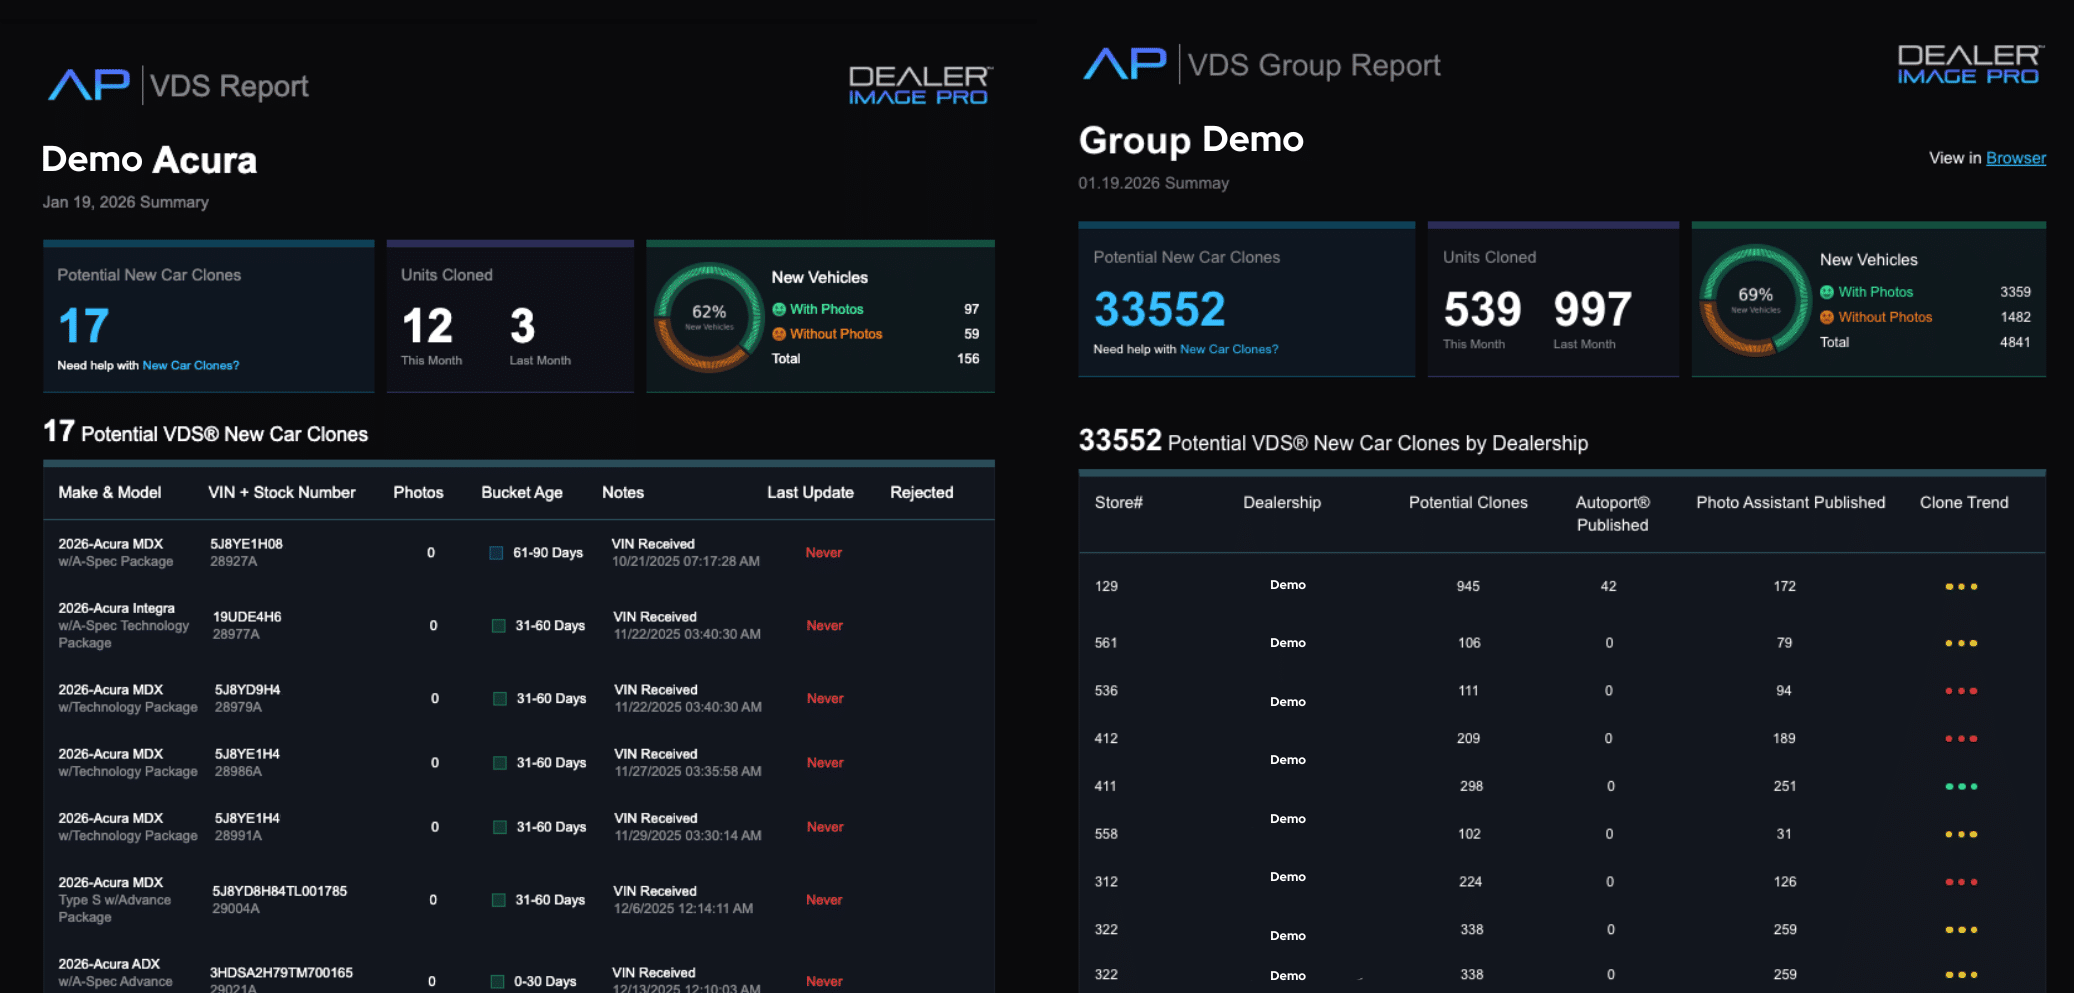Toggle the 0-30 Days bucket square
This screenshot has width=2074, height=993.
[497, 982]
